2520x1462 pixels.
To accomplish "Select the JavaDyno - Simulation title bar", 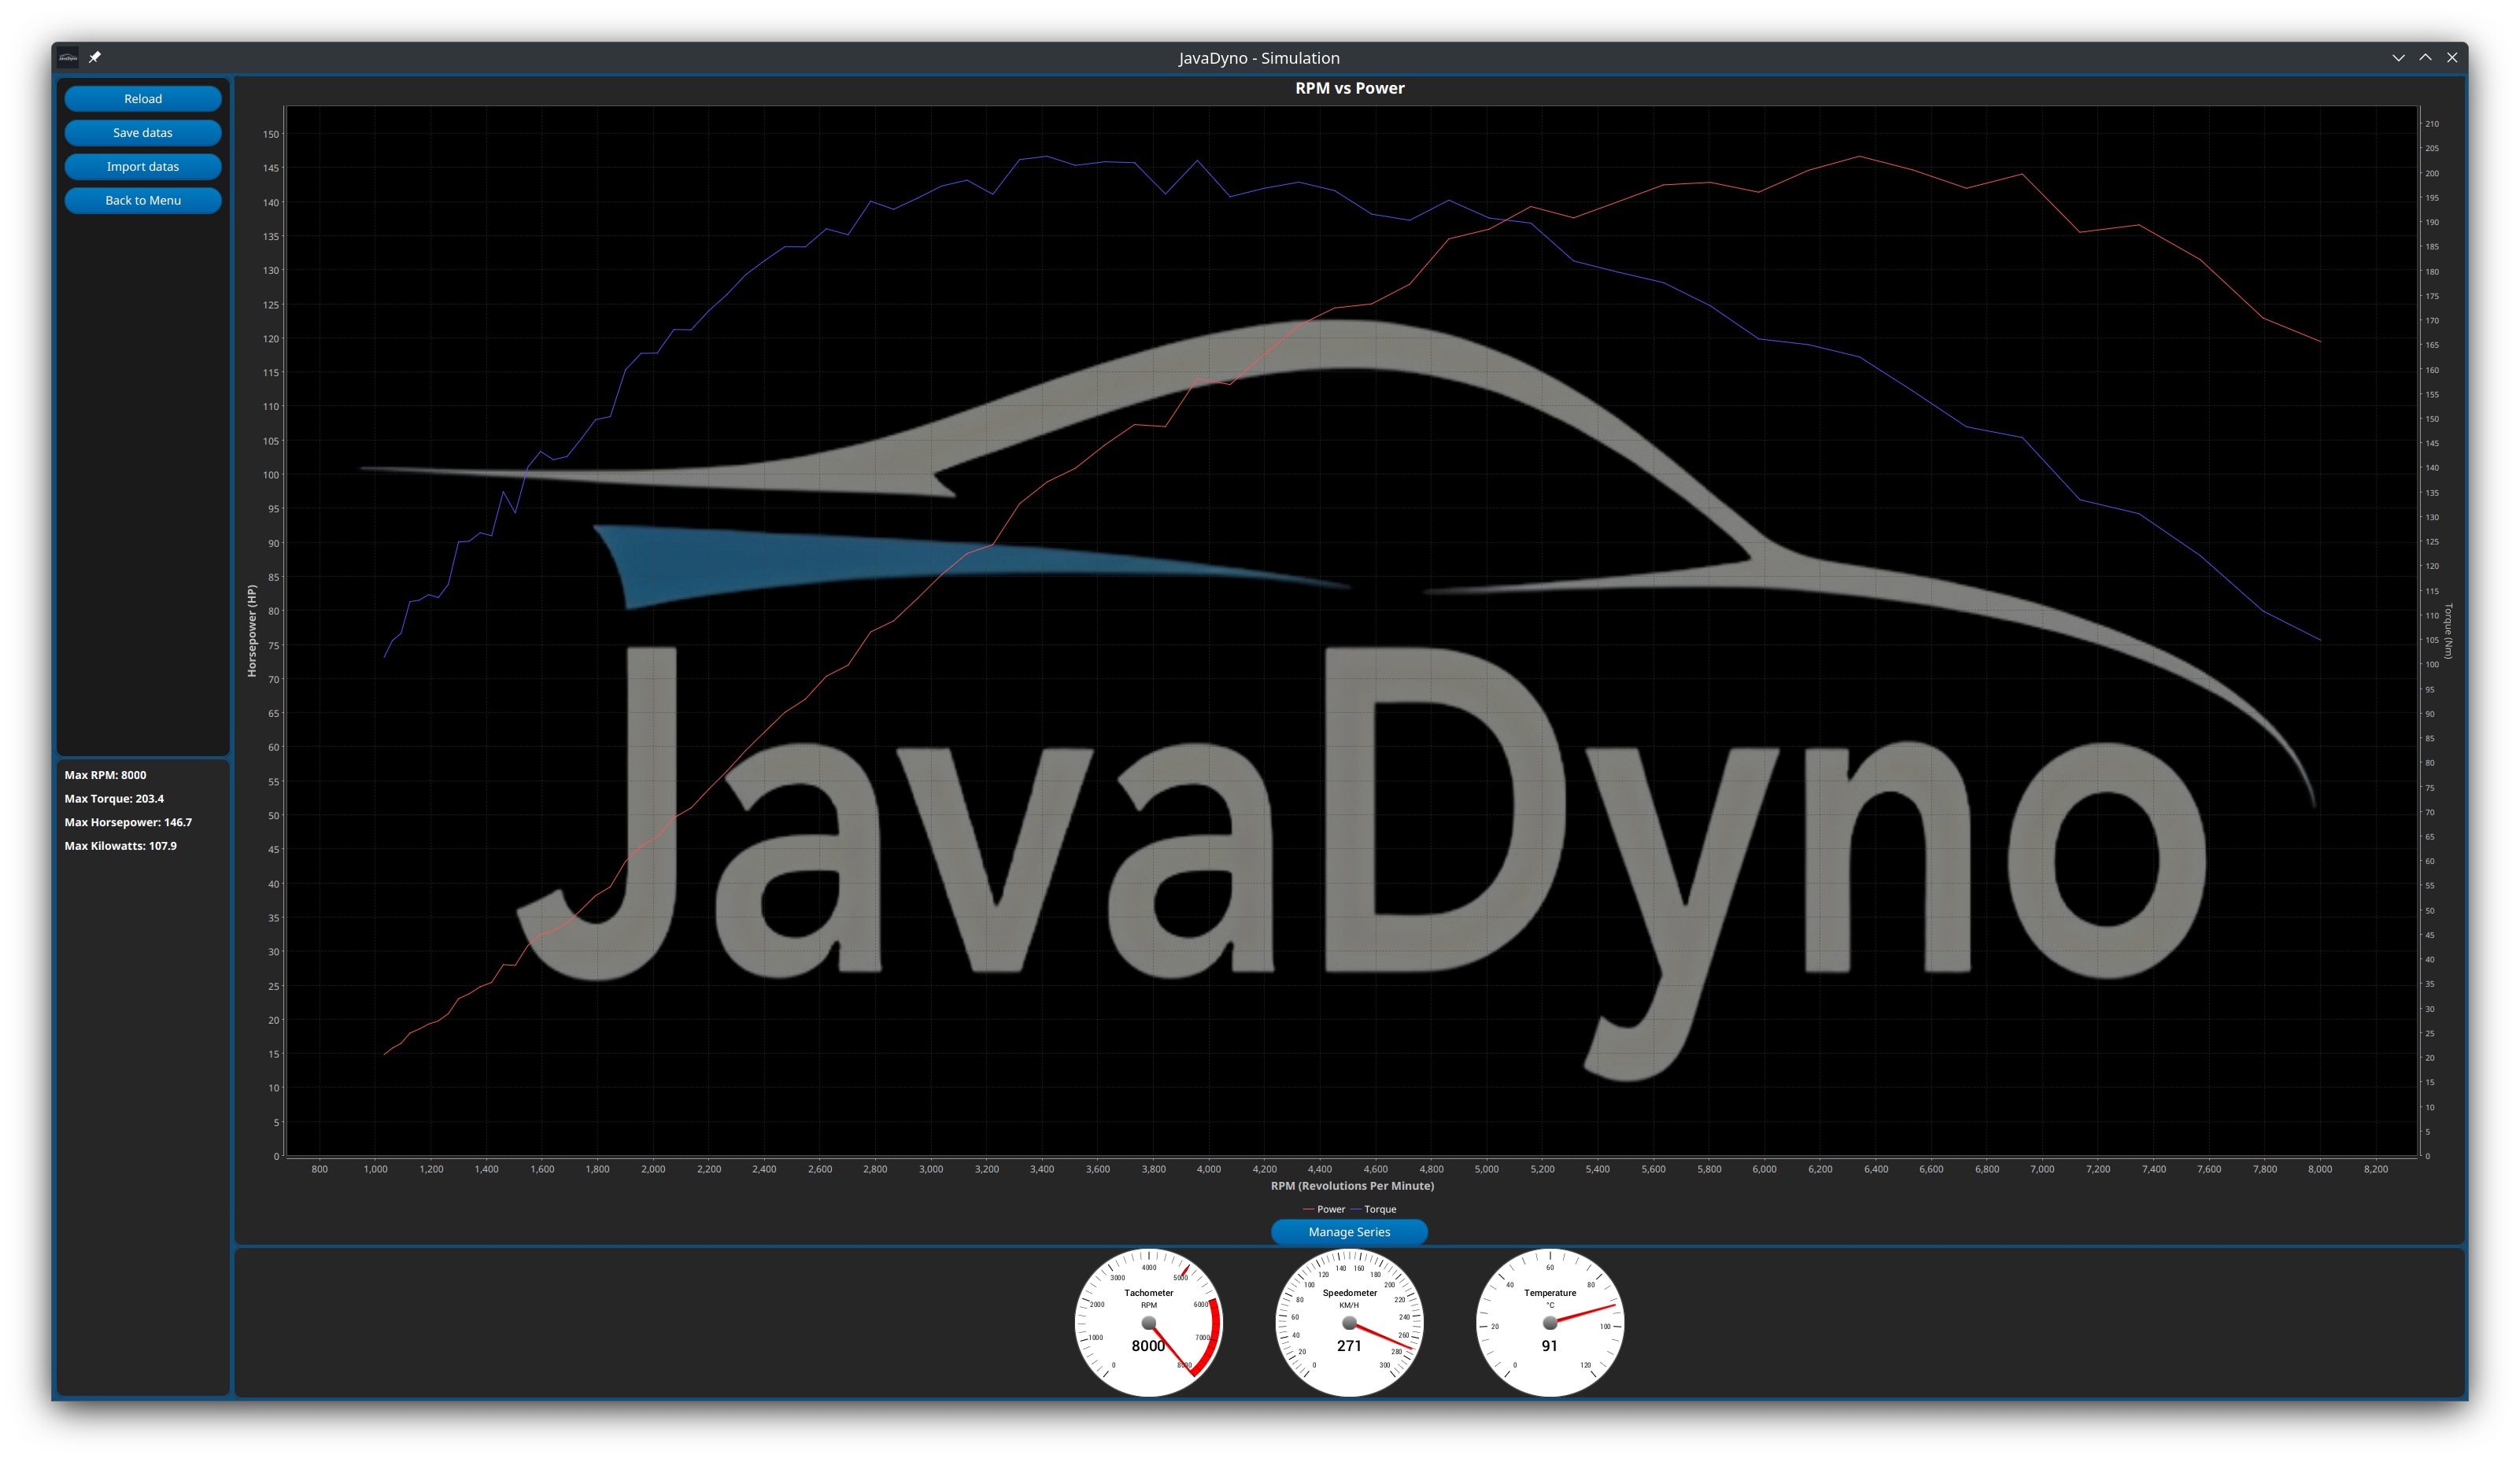I will [x=1260, y=57].
